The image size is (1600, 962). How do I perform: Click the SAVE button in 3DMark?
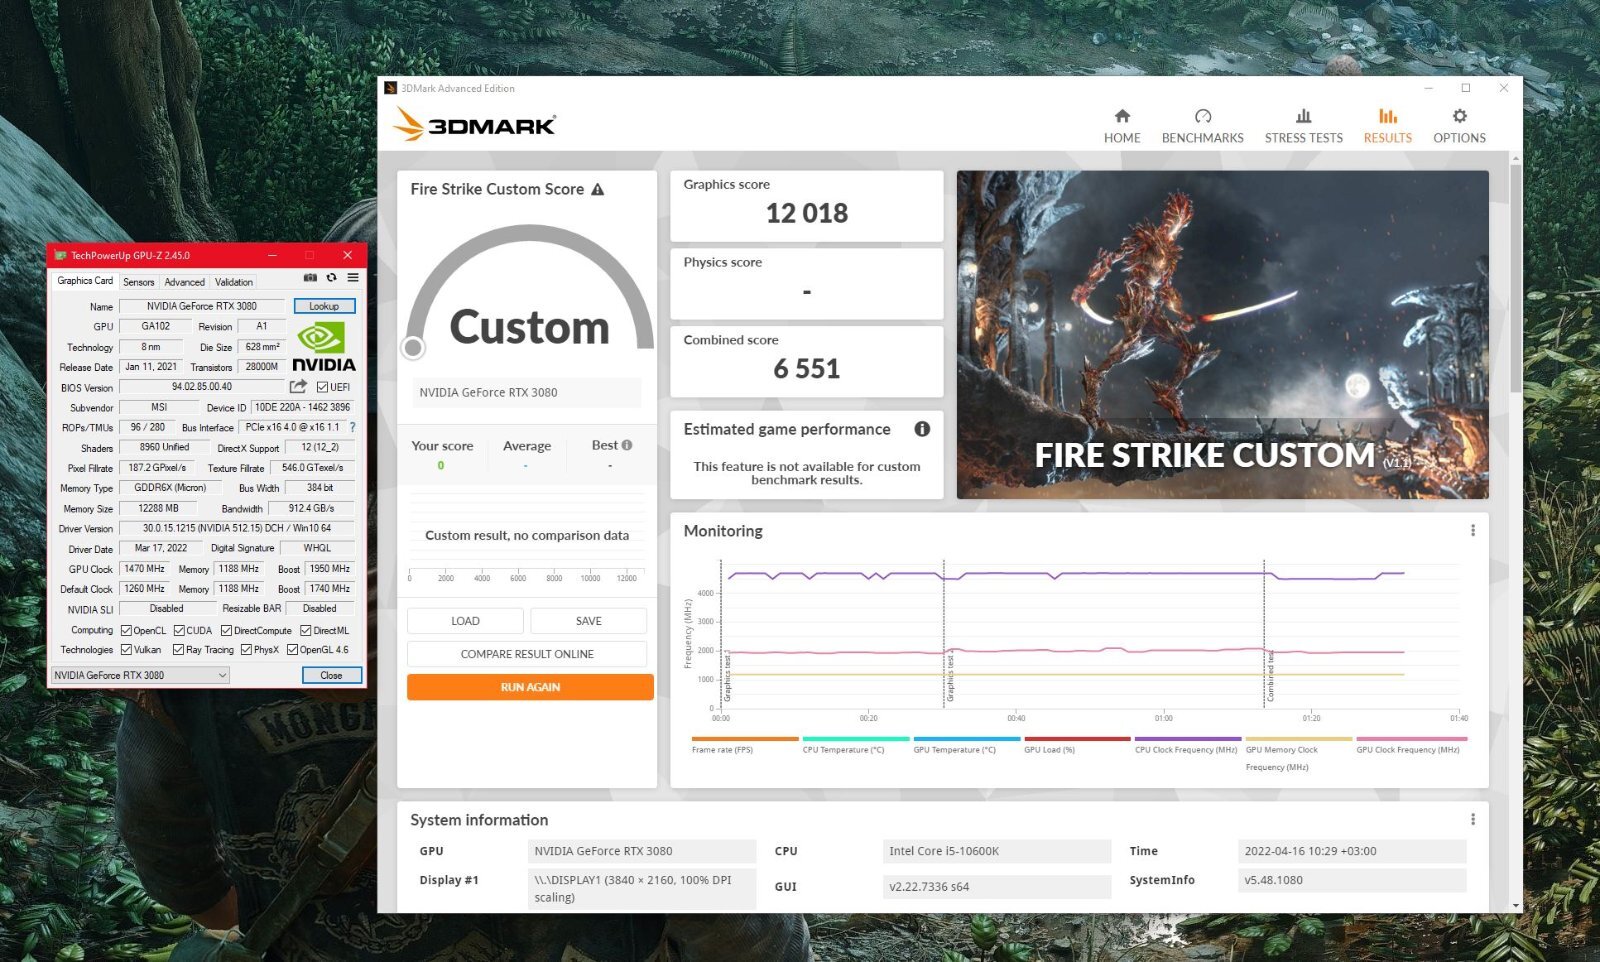coord(589,621)
